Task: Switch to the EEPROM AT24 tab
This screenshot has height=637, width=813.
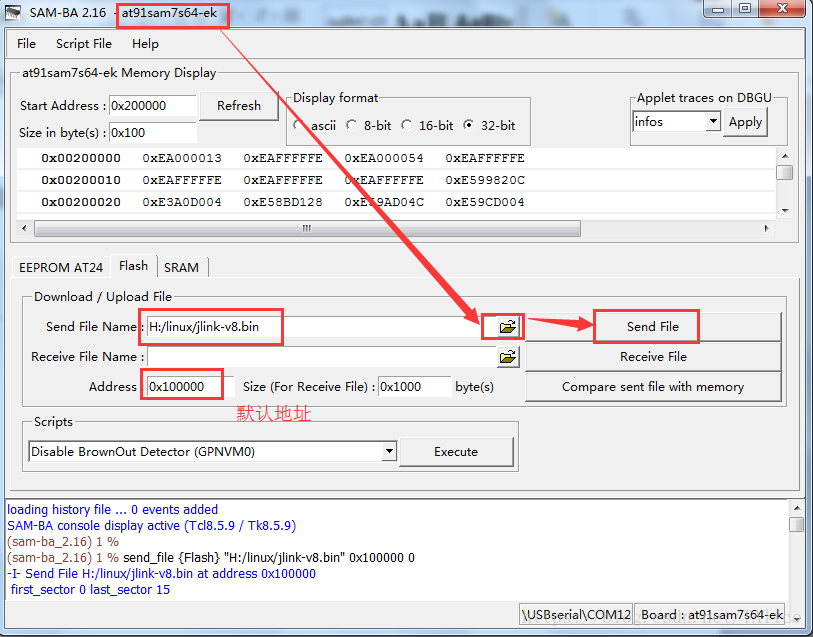Action: point(61,267)
